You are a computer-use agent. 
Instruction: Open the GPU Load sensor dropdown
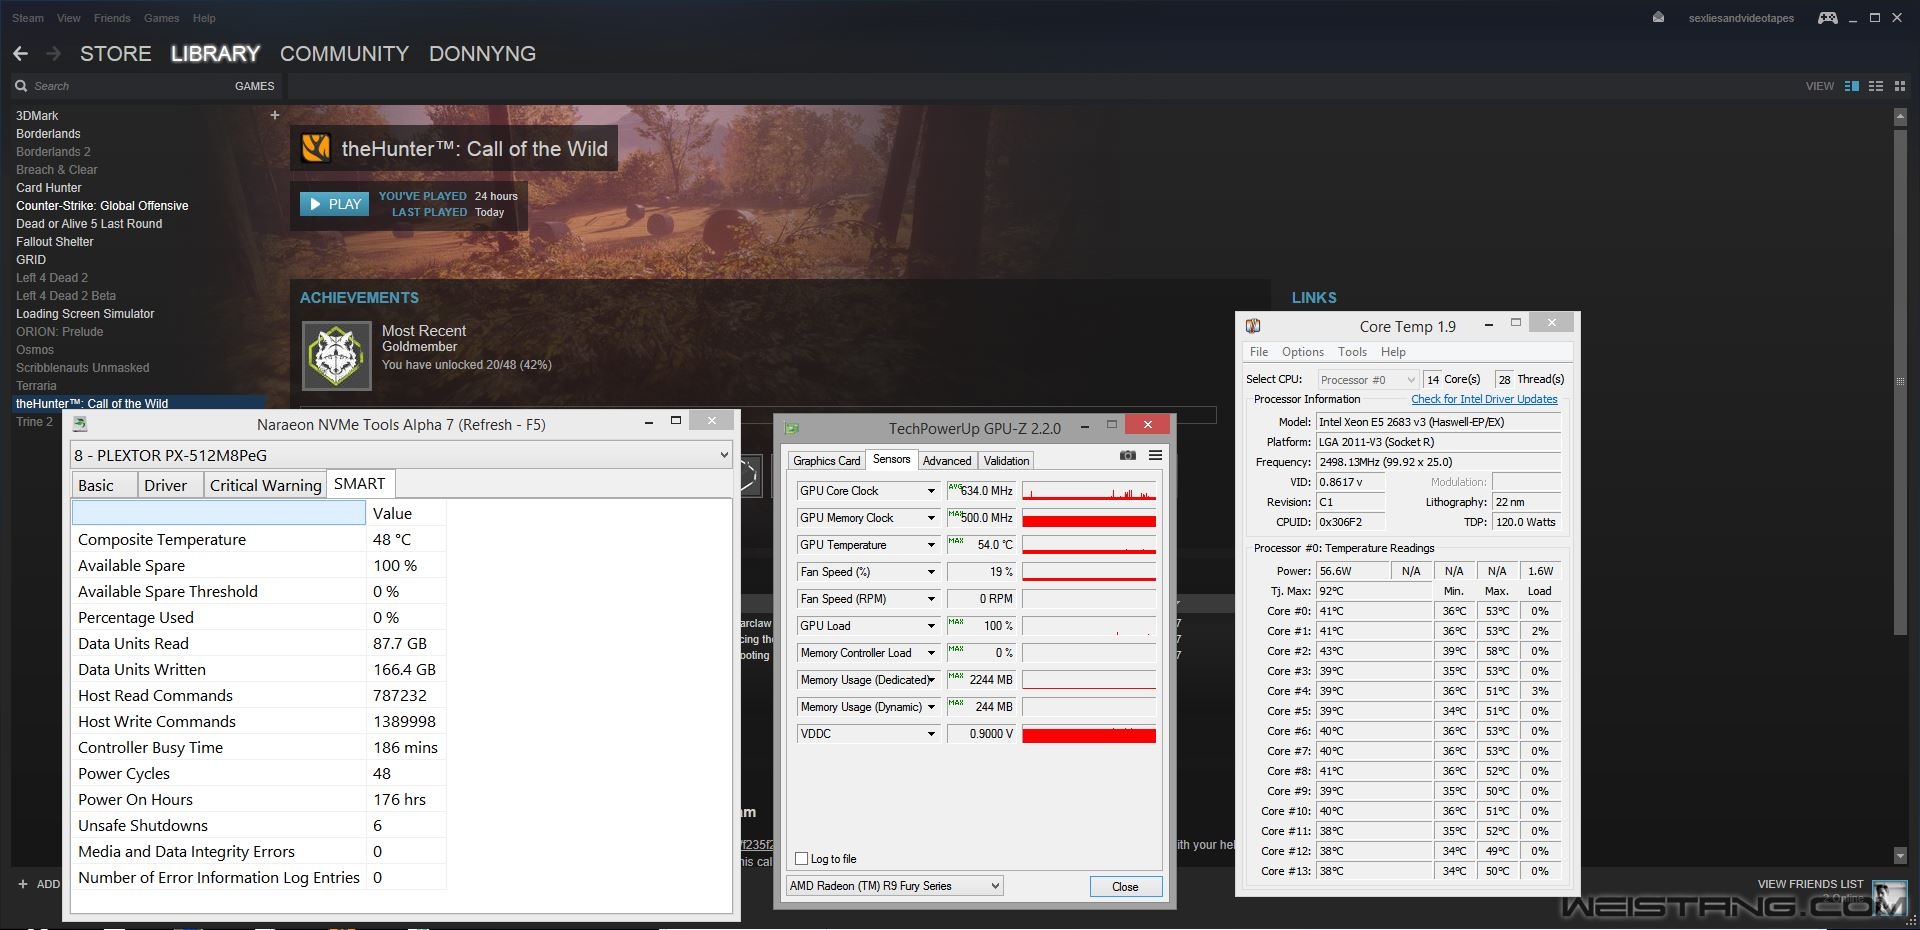point(931,626)
